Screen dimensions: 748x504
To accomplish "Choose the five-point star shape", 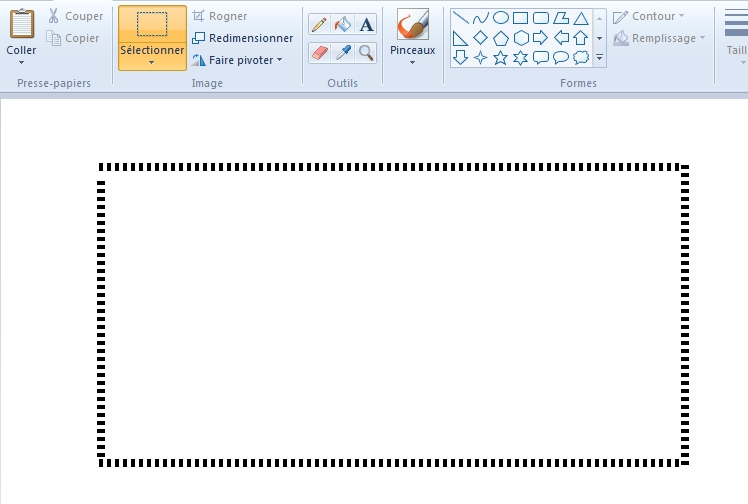I will [x=500, y=58].
